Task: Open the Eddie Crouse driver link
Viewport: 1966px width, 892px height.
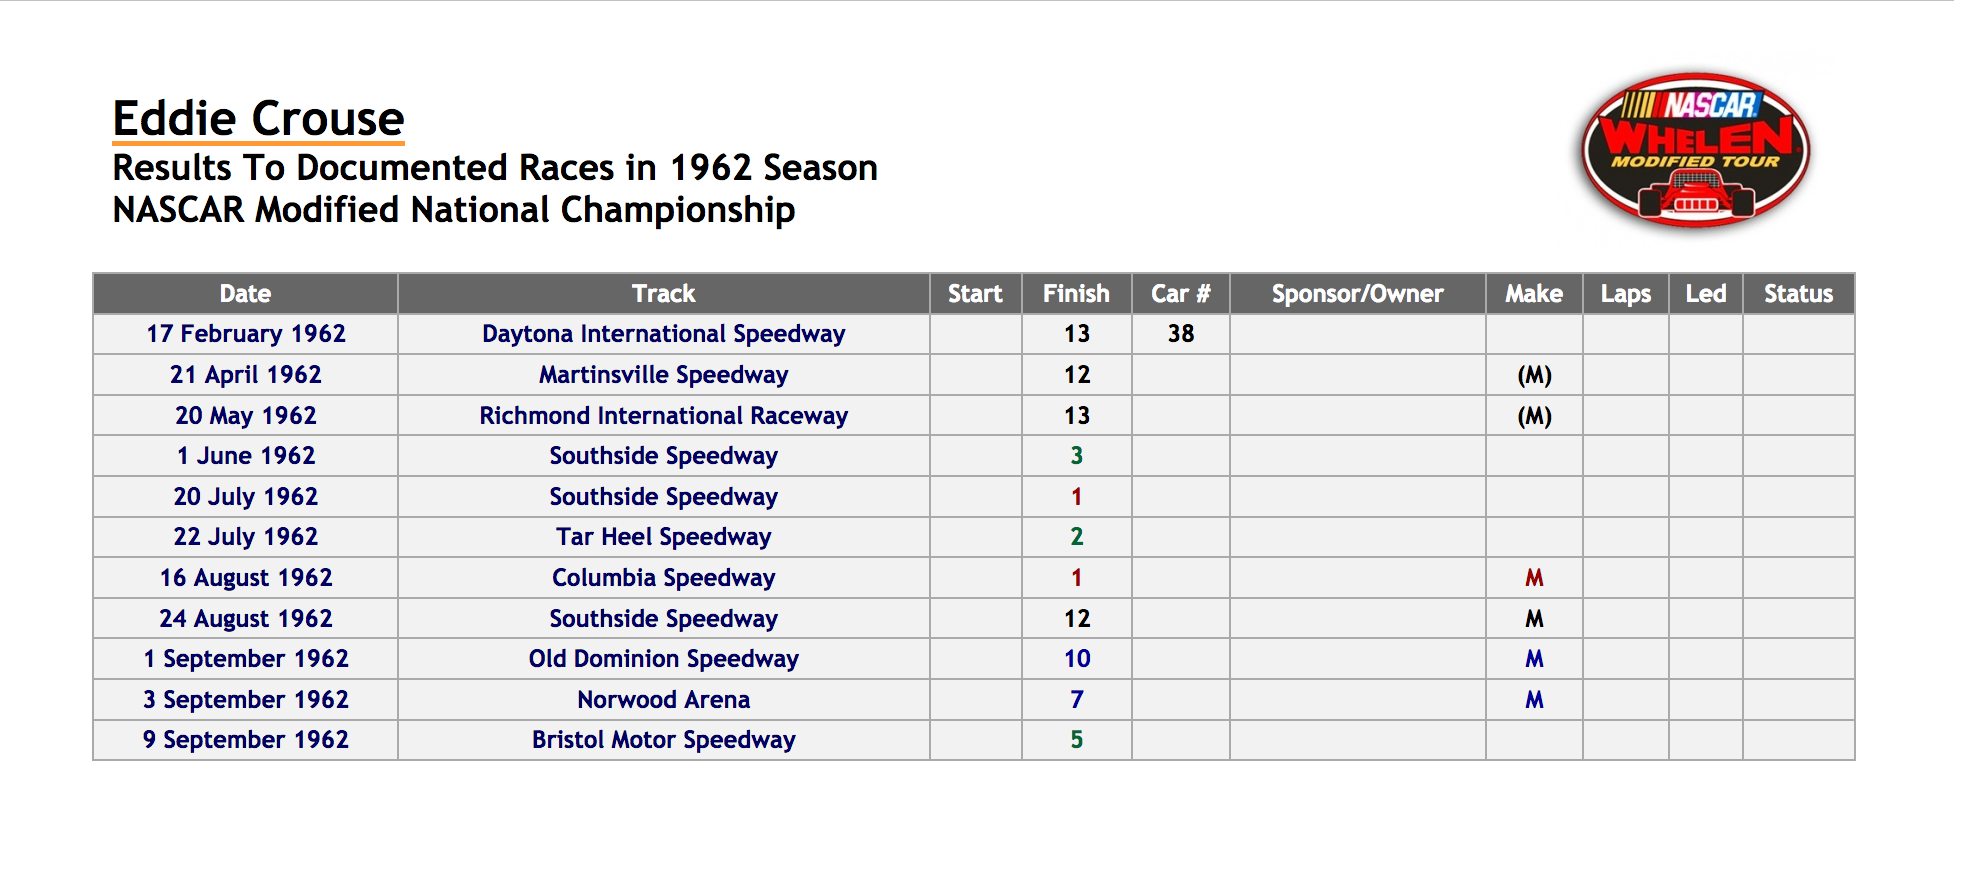Action: pyautogui.click(x=258, y=119)
